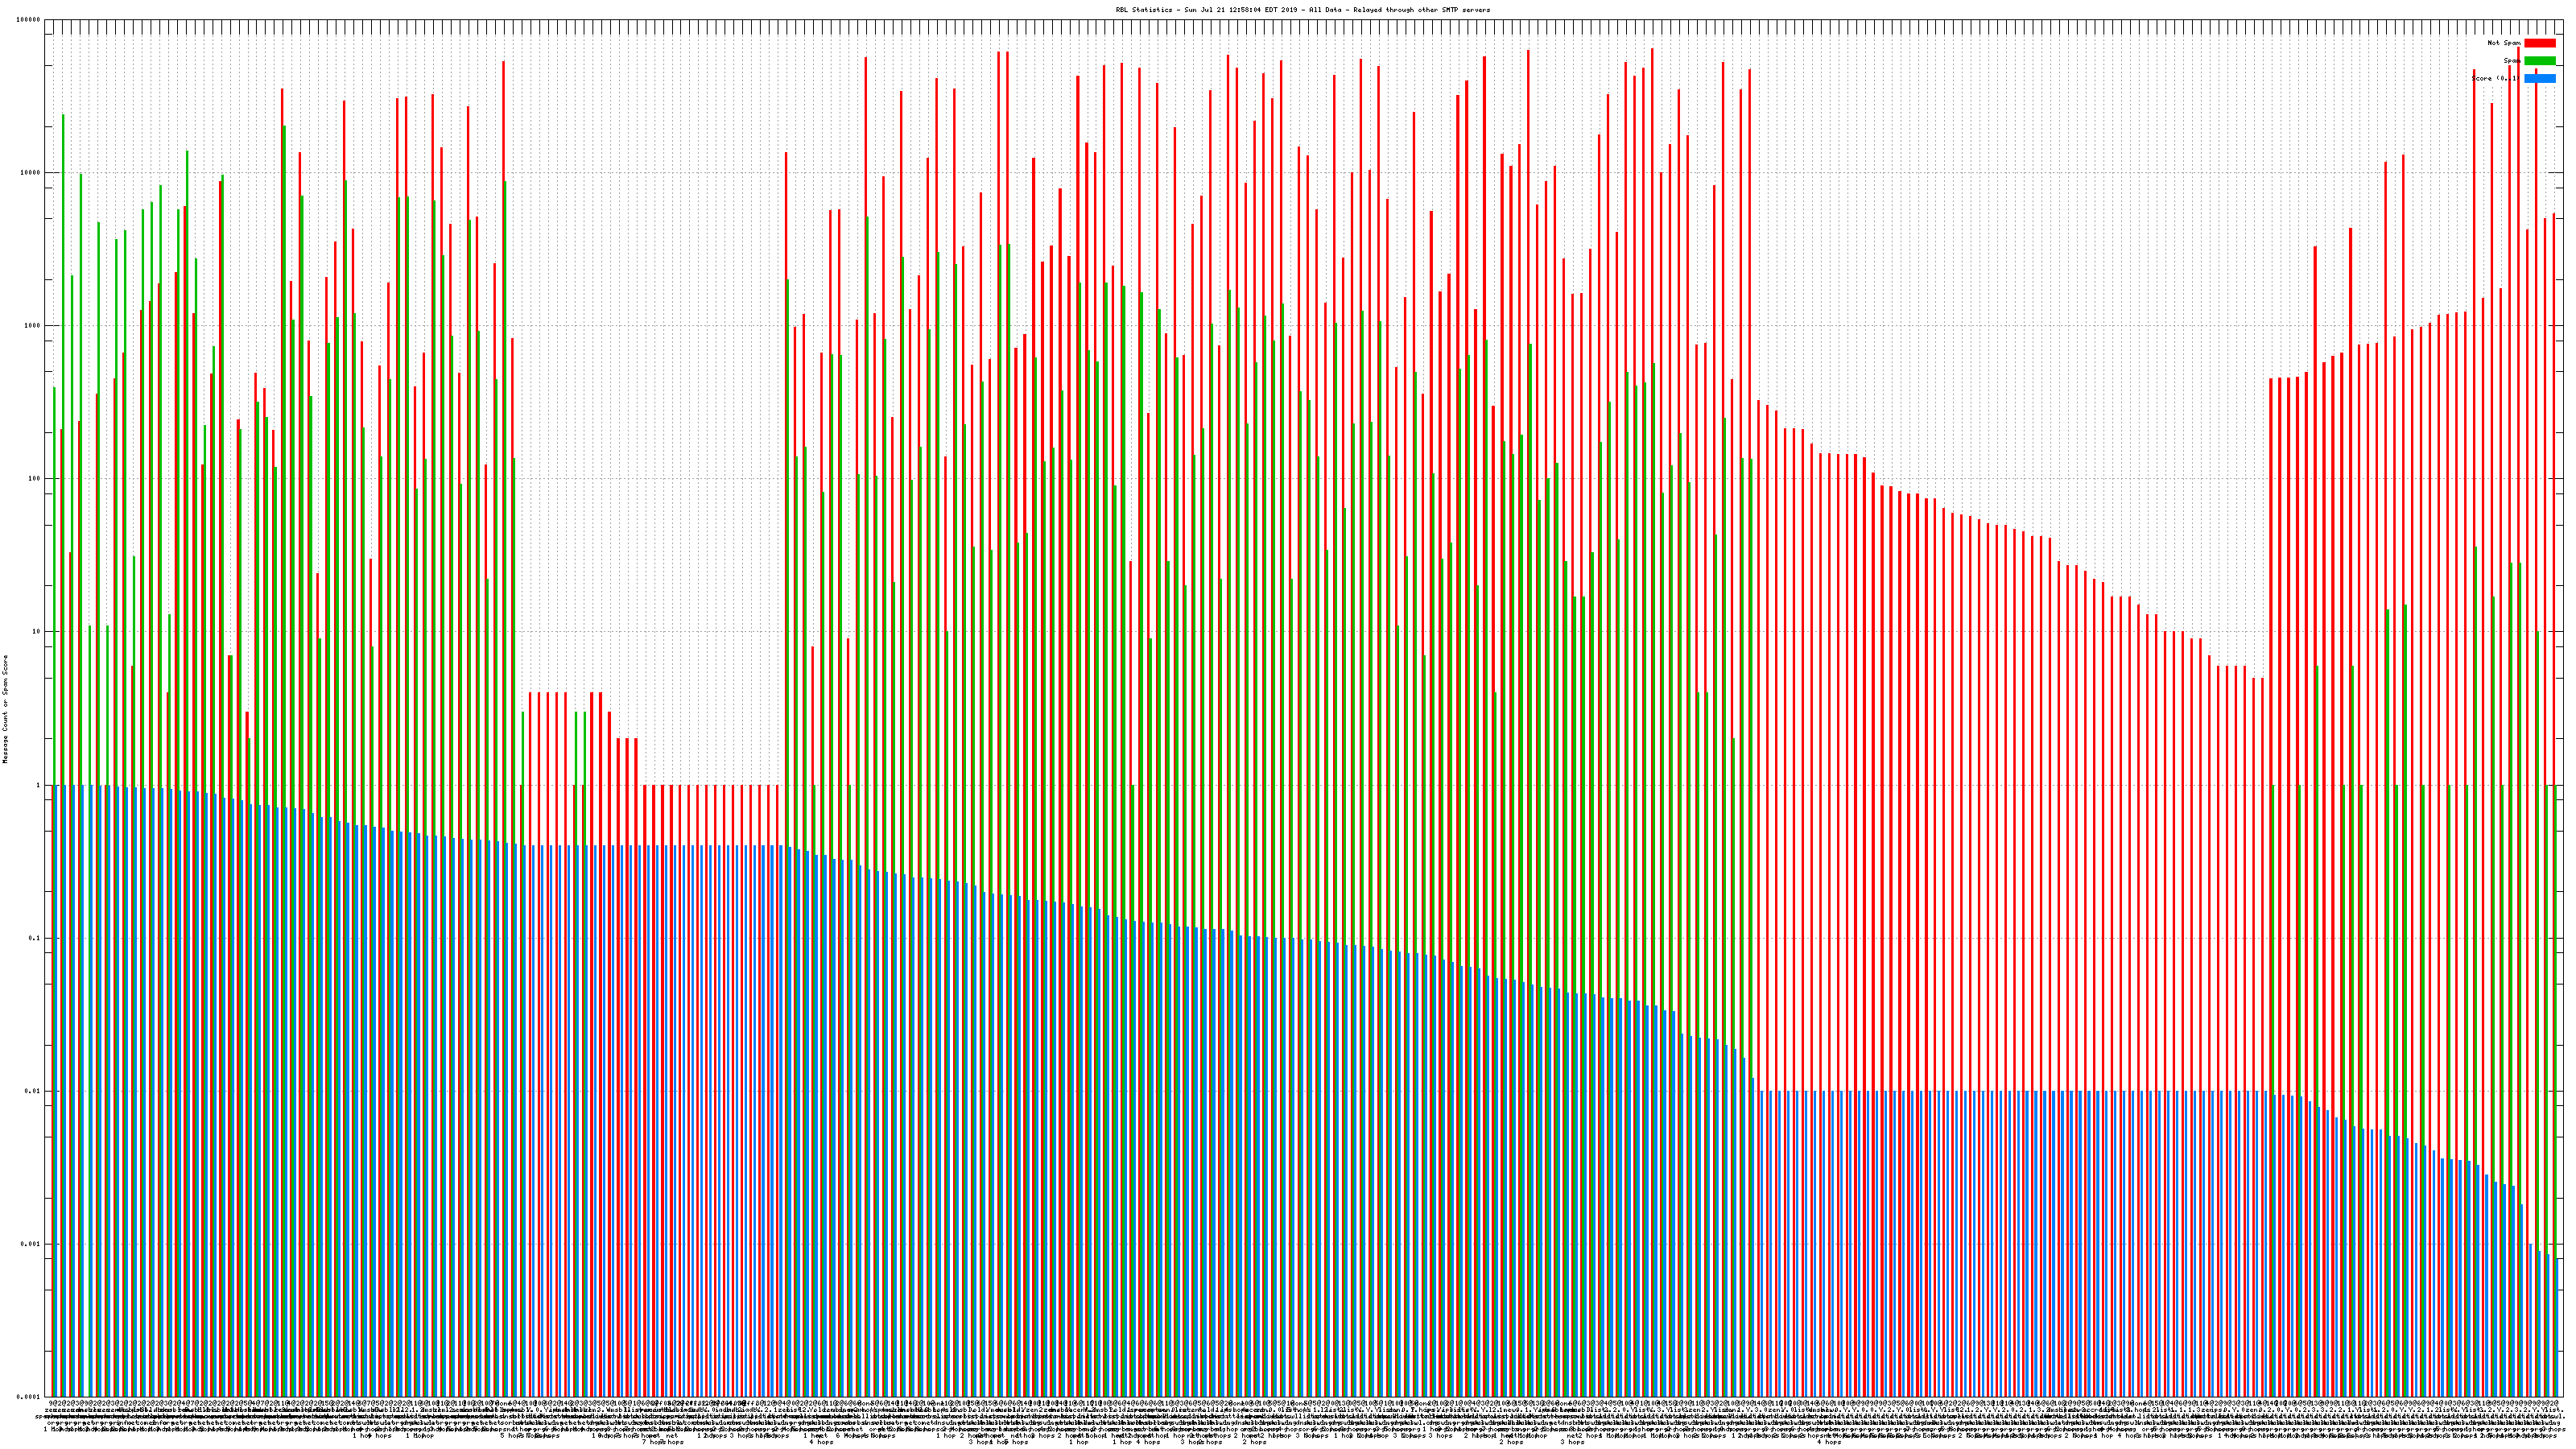Click the rotated 'Message Count or Spam Score' axis title
2576x1449 pixels.
[5, 709]
